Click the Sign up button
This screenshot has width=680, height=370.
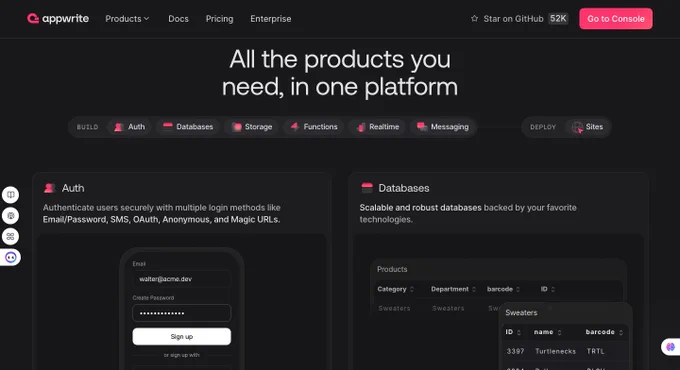[182, 337]
